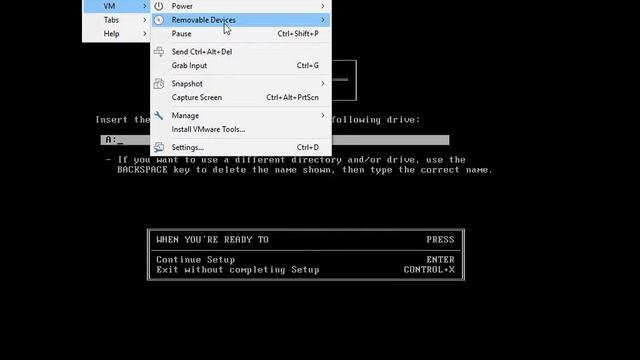
Task: Open the VM menu item
Action: click(x=116, y=6)
